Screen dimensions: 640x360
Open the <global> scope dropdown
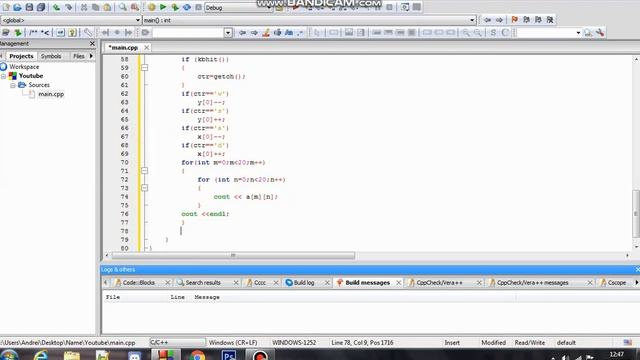pyautogui.click(x=71, y=20)
